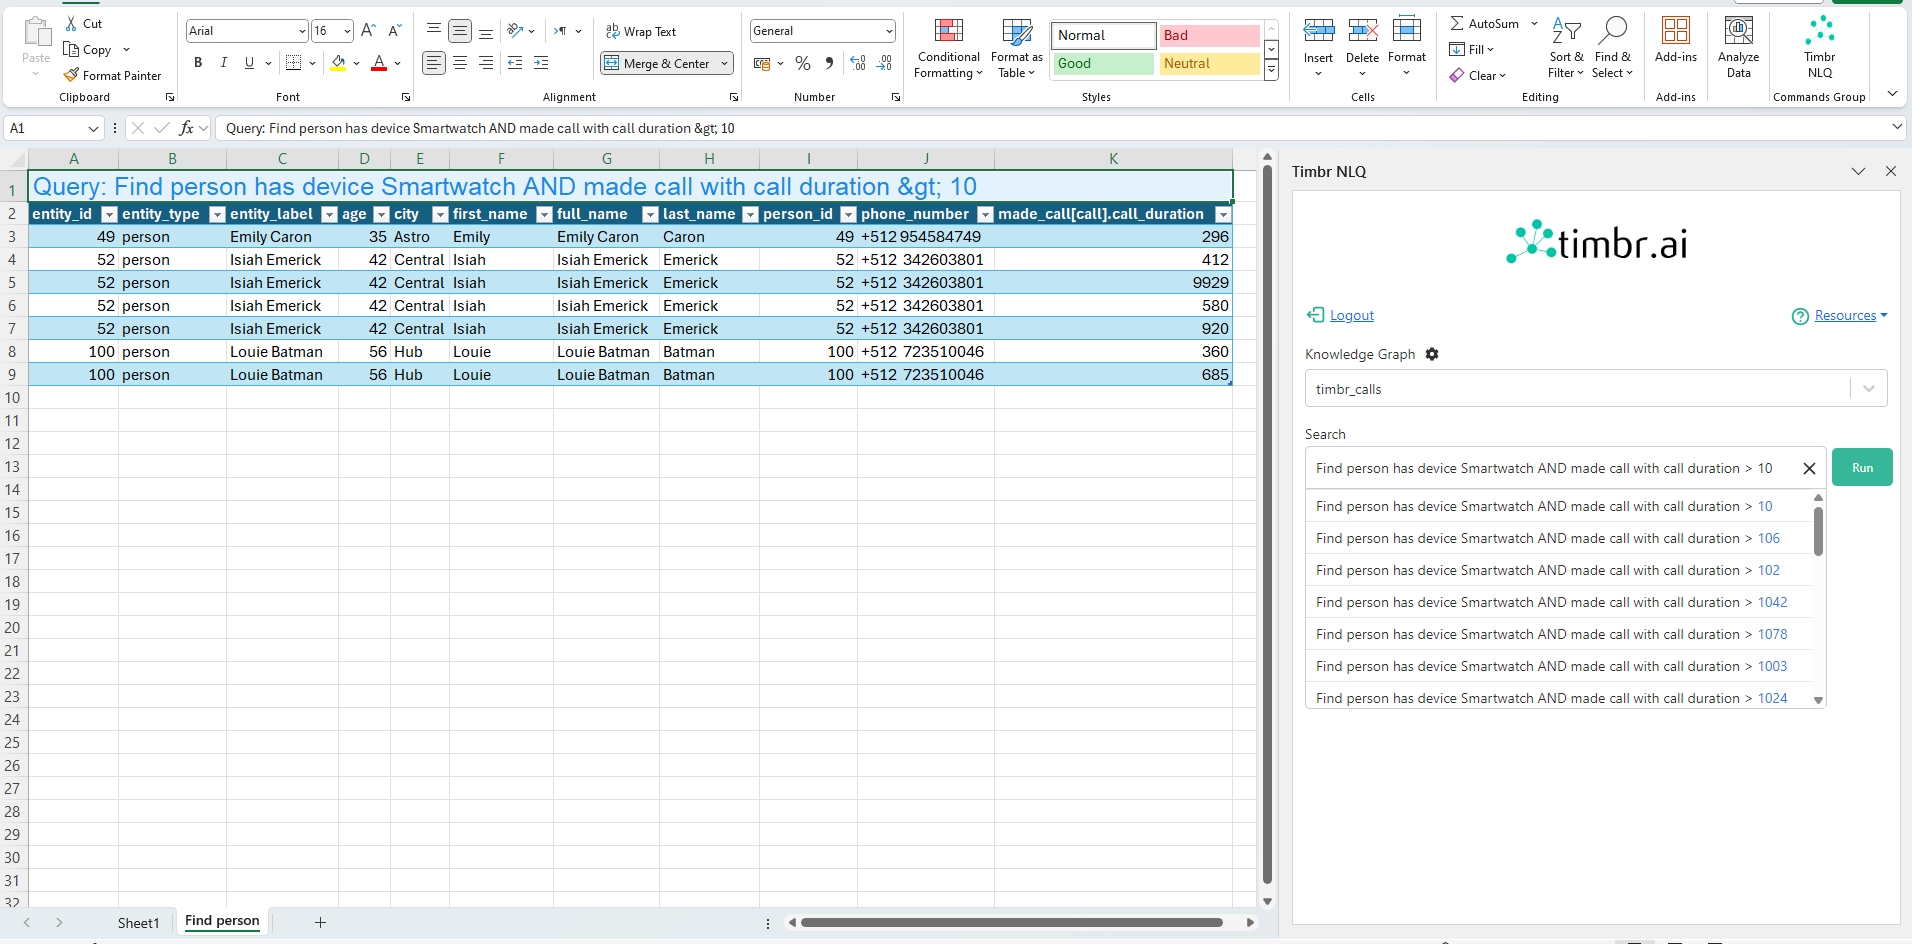Click the Percent Style icon
Viewport: 1912px width, 944px height.
pos(803,64)
